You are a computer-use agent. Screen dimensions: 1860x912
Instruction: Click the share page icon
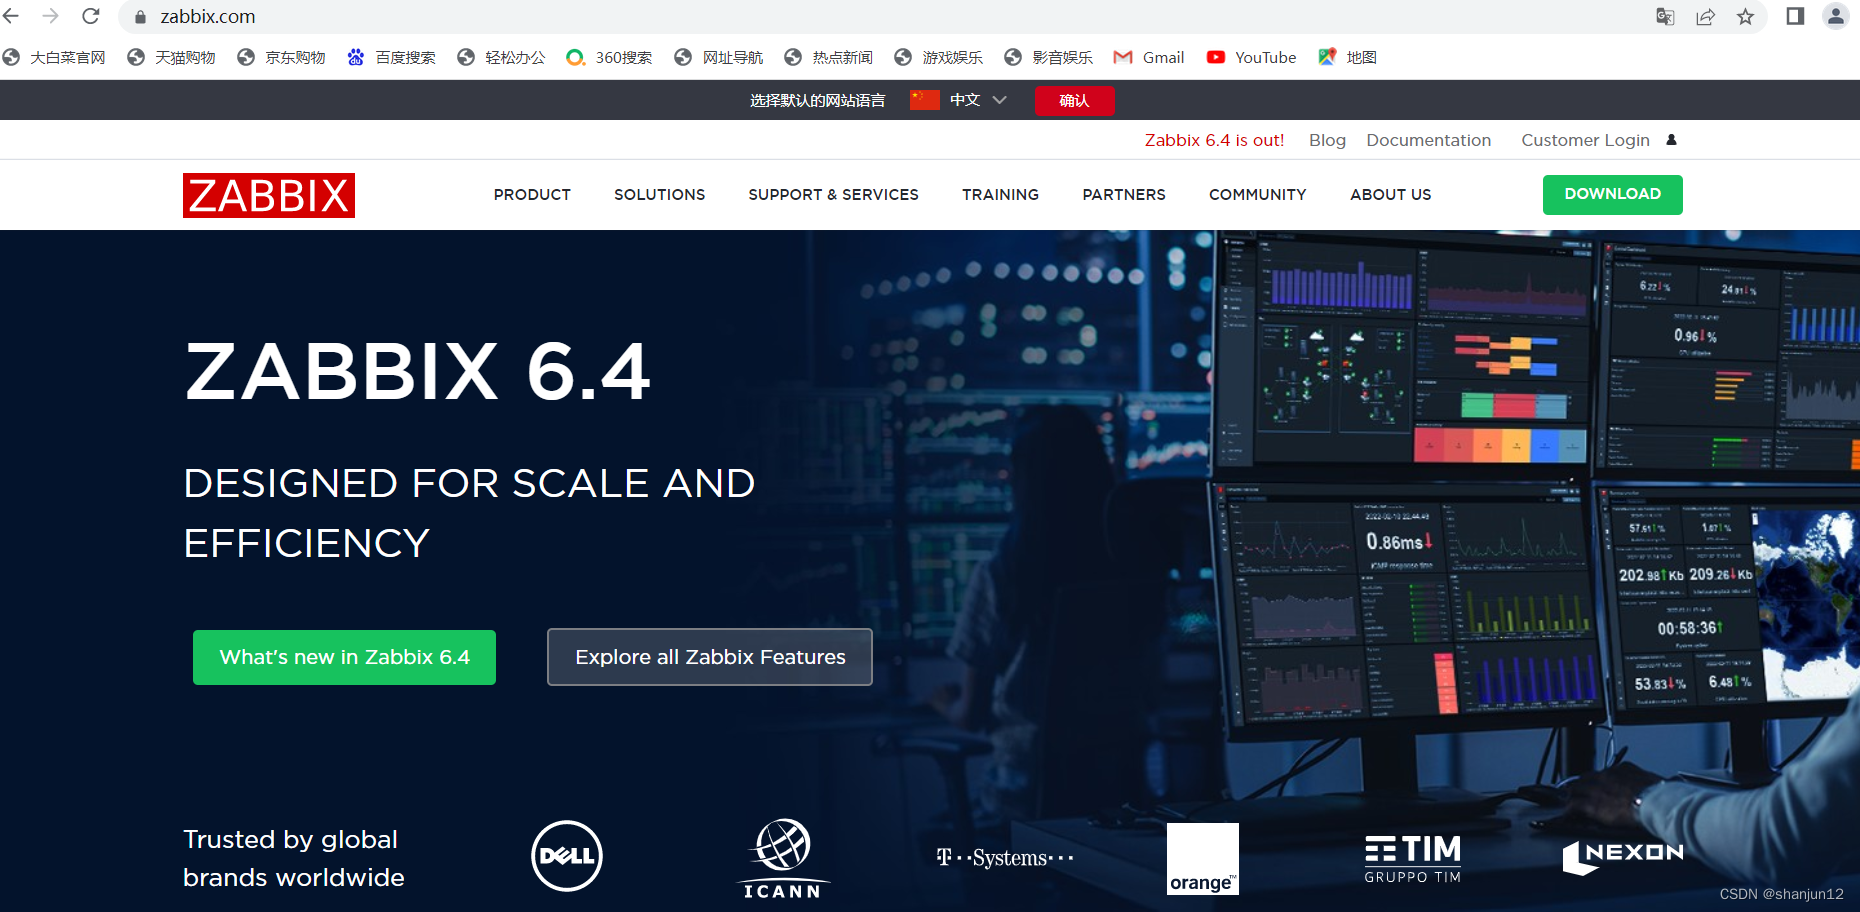1705,16
